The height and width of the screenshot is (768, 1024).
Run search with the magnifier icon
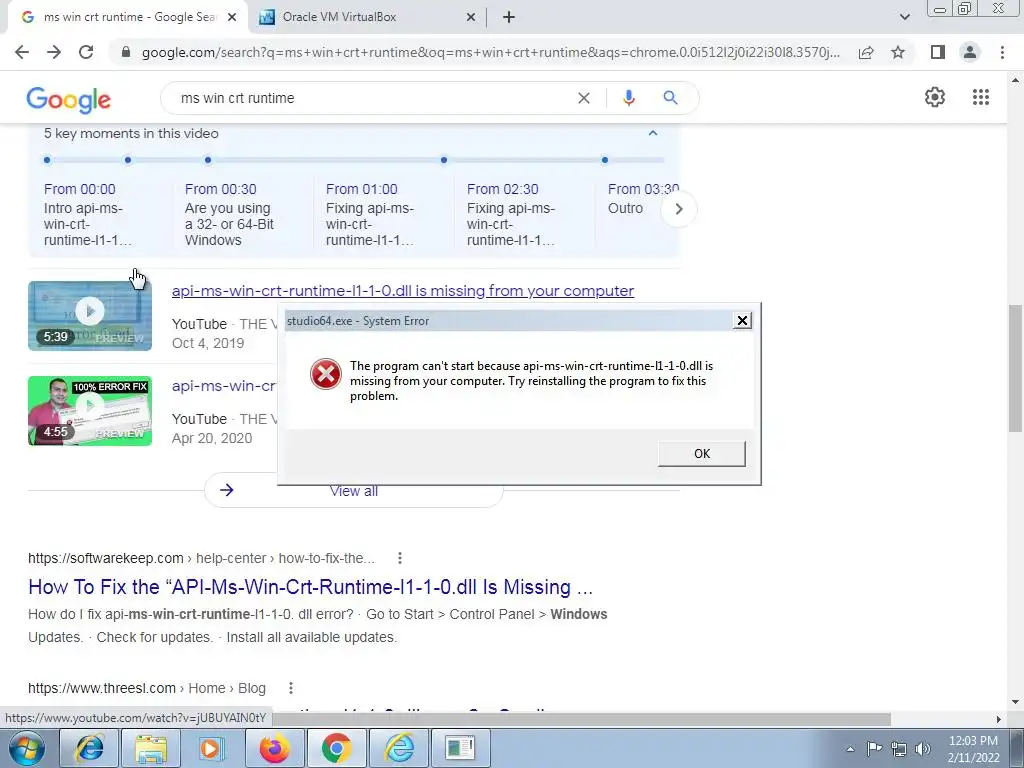tap(670, 98)
